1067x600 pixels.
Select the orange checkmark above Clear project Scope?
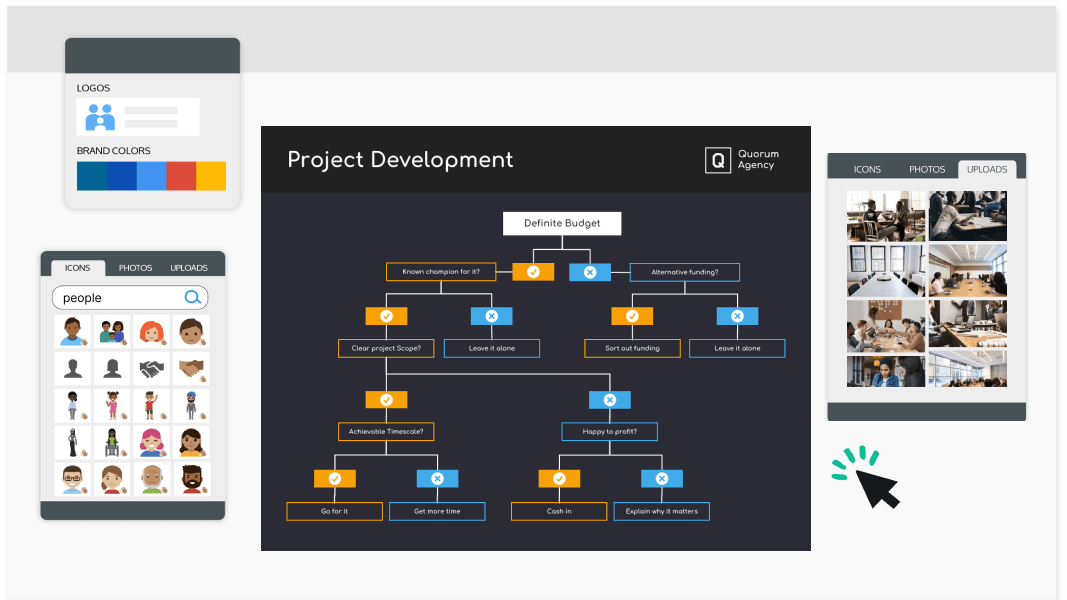click(387, 316)
